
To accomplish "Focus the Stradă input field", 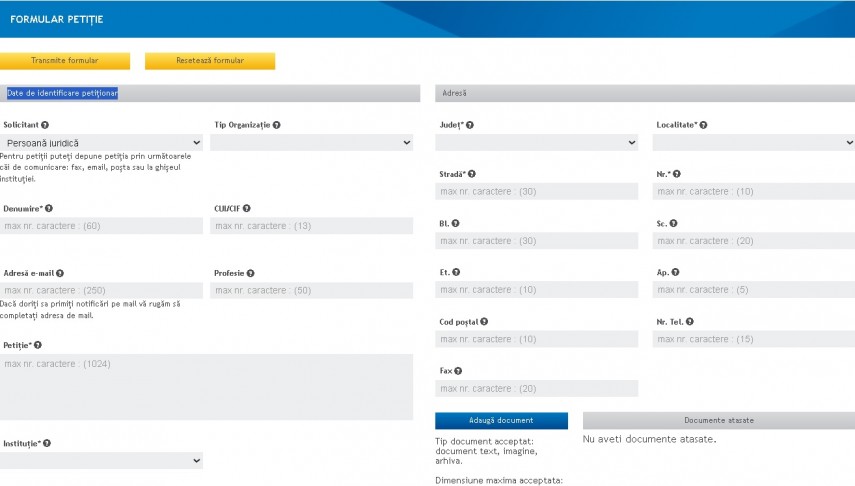I will pyautogui.click(x=537, y=191).
